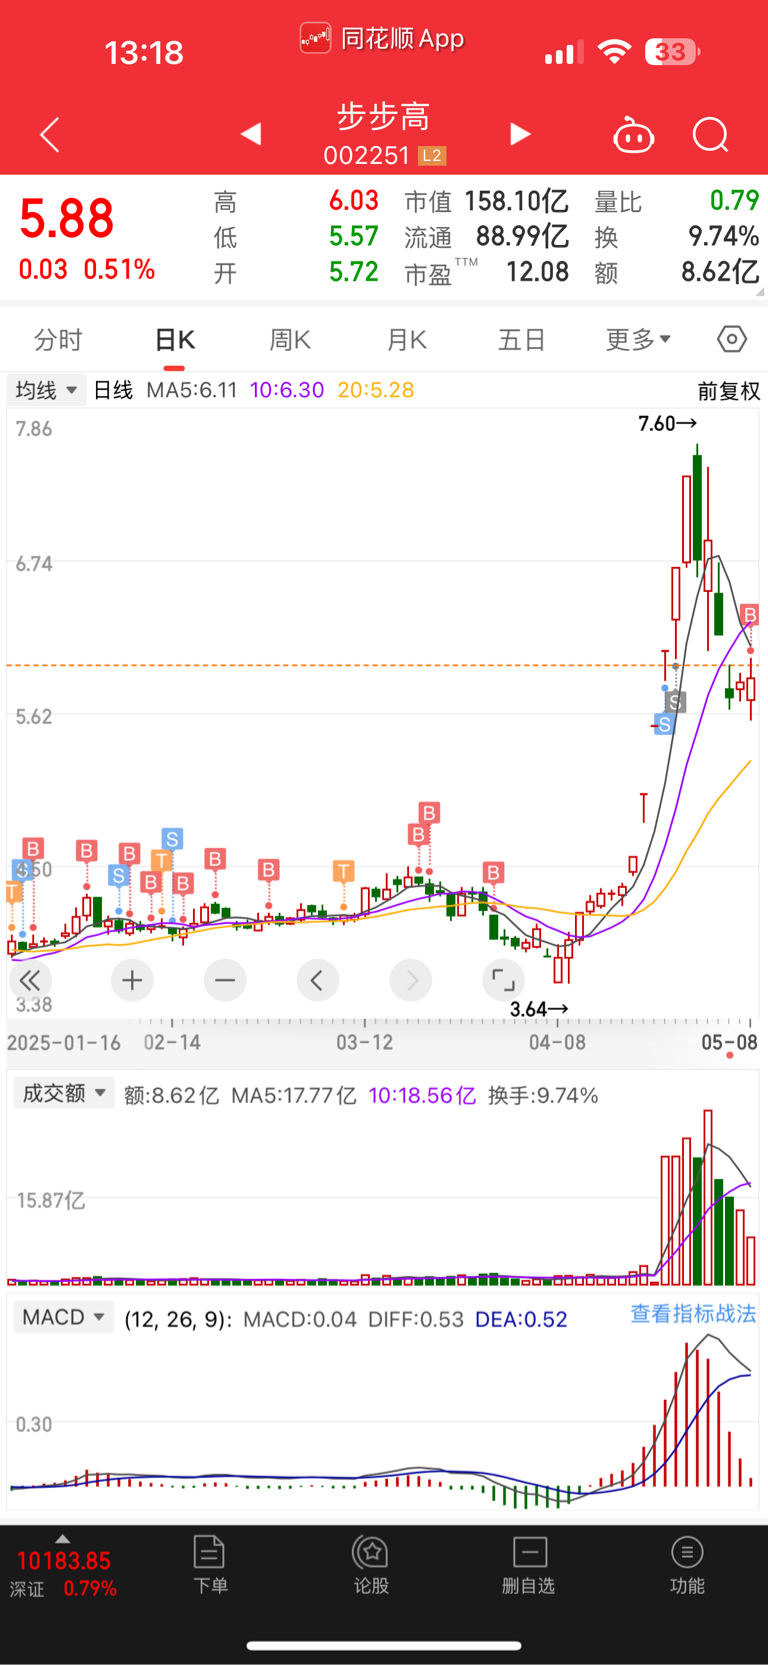Tap 量比 0.79 value

click(735, 201)
